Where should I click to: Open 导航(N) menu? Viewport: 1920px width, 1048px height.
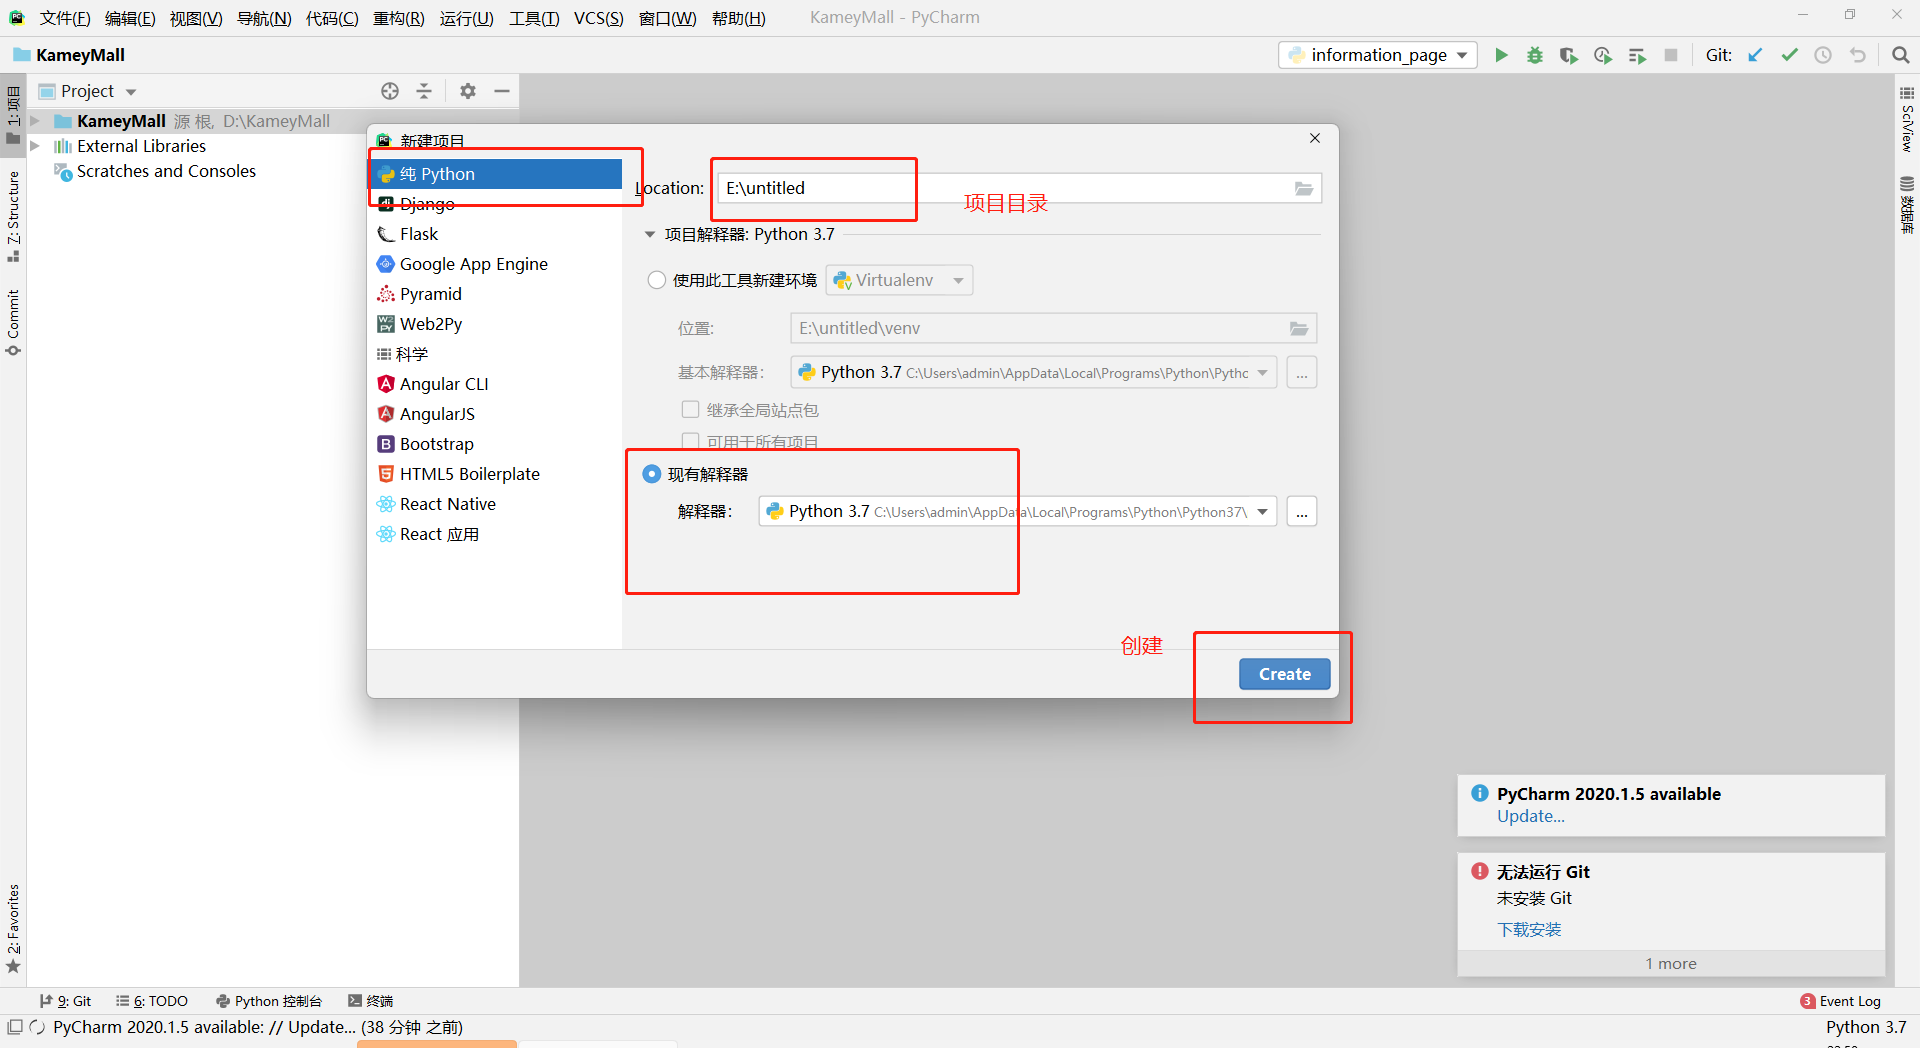[264, 18]
